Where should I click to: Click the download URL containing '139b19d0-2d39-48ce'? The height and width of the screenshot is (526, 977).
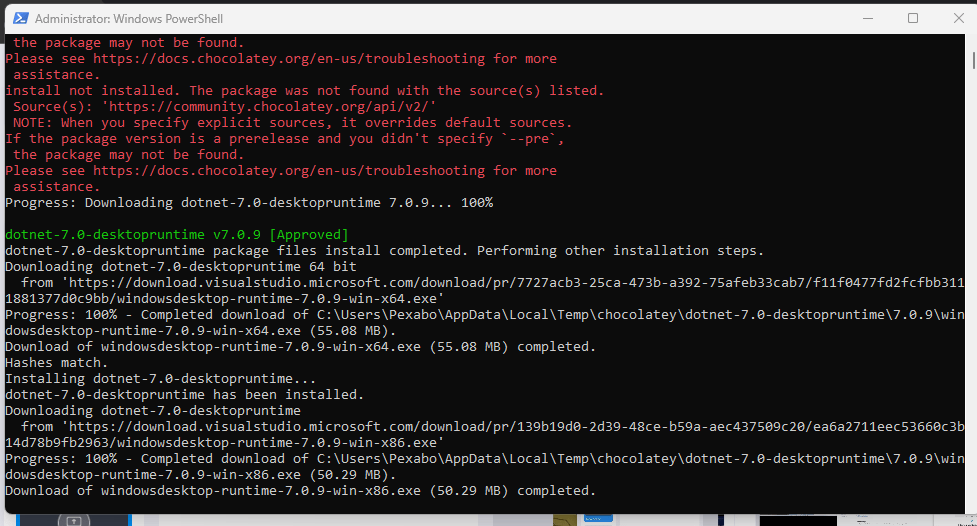(x=517, y=426)
